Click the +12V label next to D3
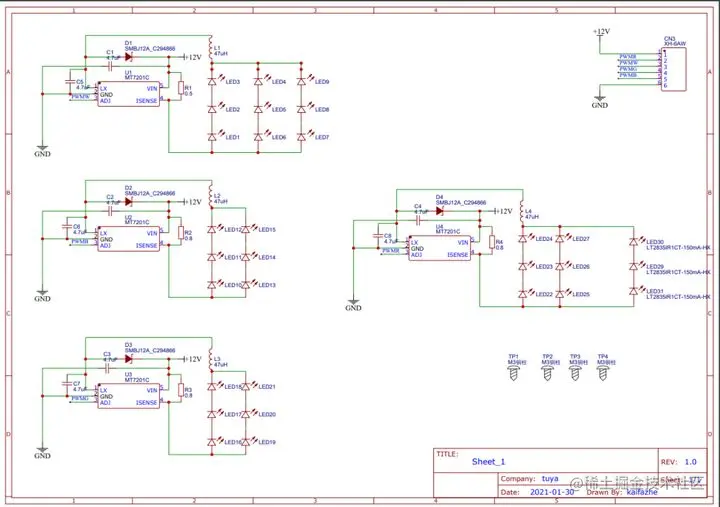720x507 pixels. click(x=192, y=359)
